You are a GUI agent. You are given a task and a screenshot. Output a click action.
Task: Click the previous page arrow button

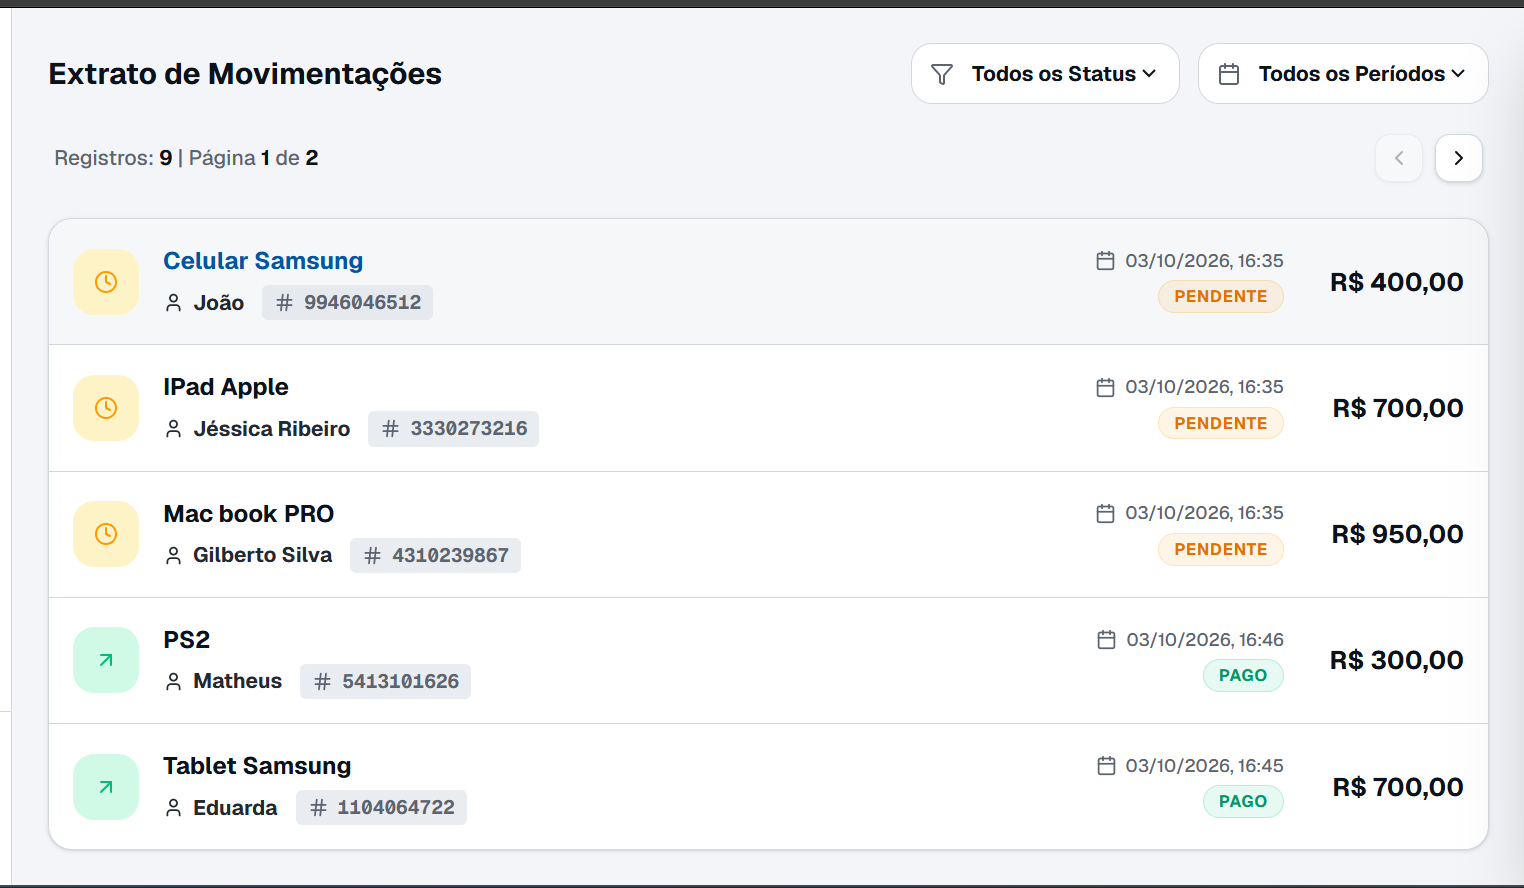[1399, 158]
